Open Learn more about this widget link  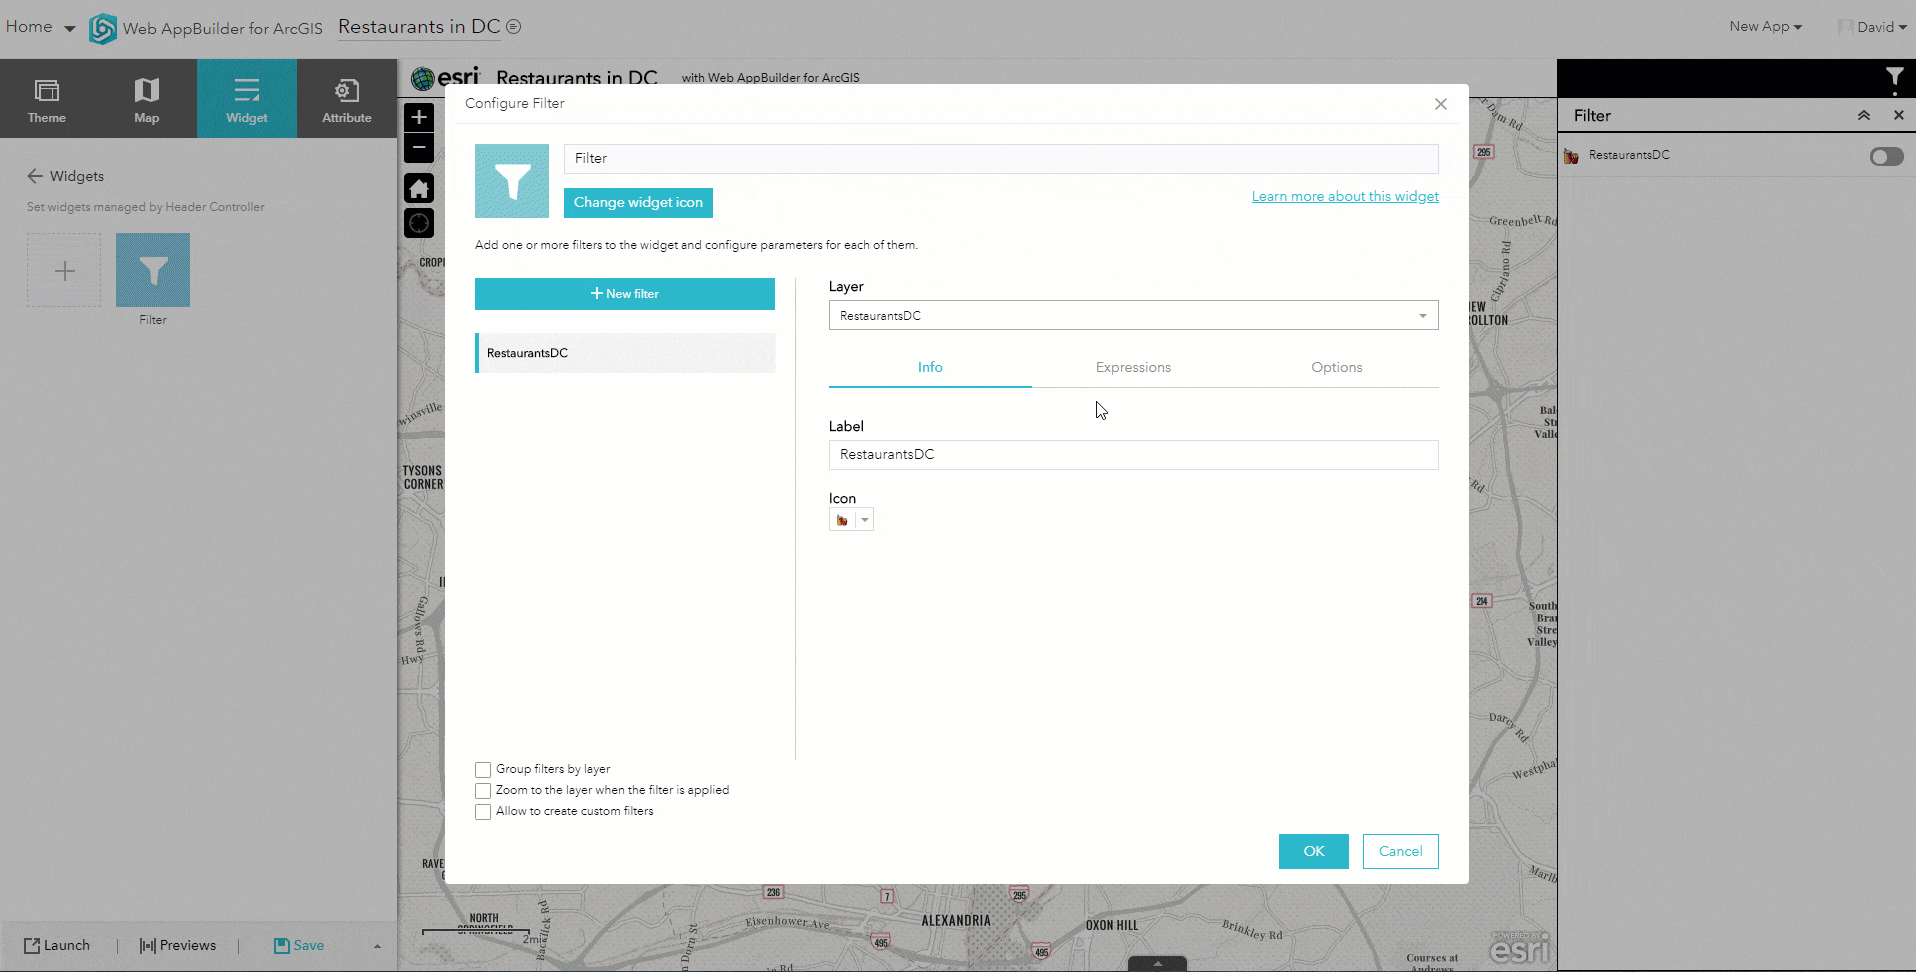(x=1345, y=197)
